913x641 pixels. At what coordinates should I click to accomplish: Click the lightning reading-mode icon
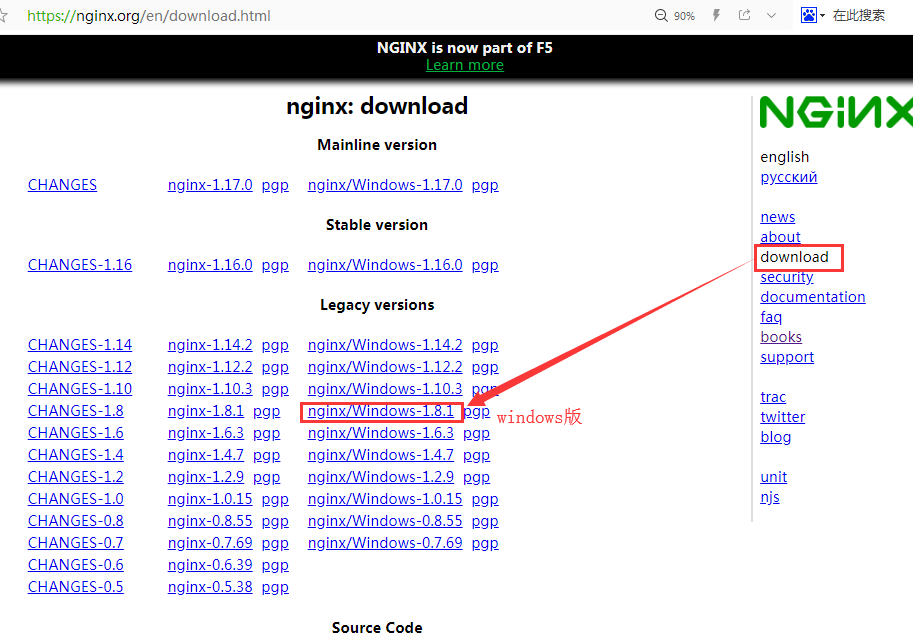(714, 15)
